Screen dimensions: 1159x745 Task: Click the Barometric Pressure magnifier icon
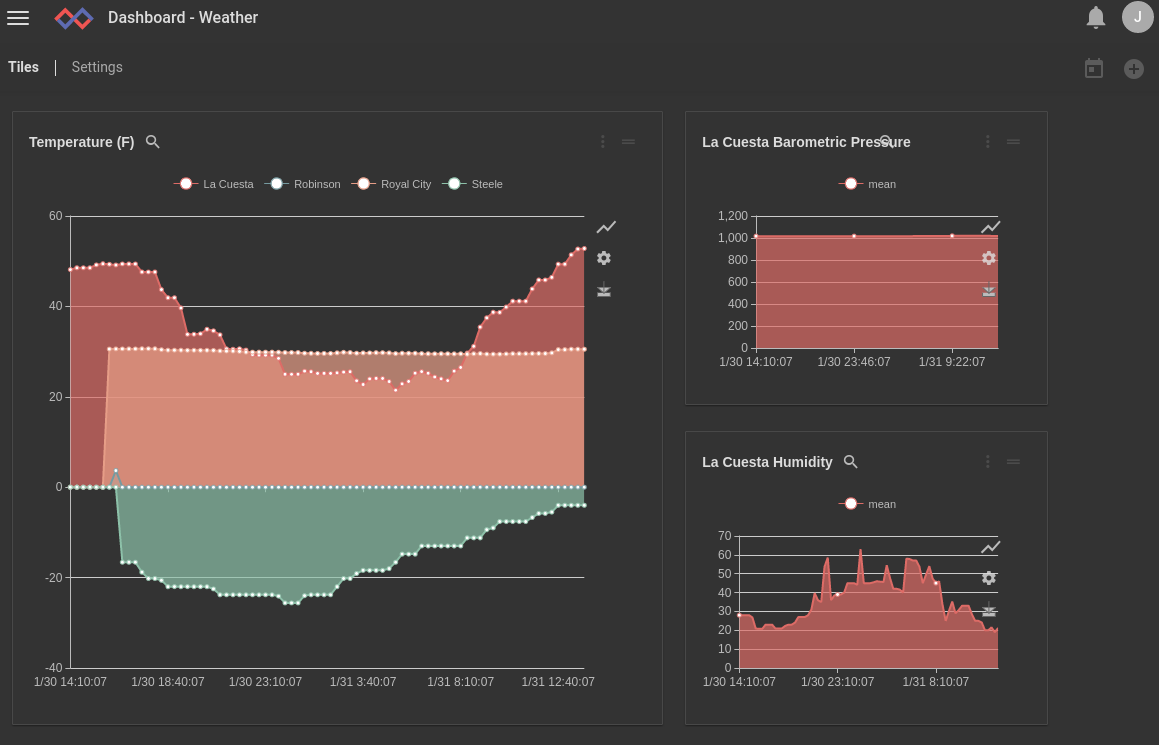point(886,141)
